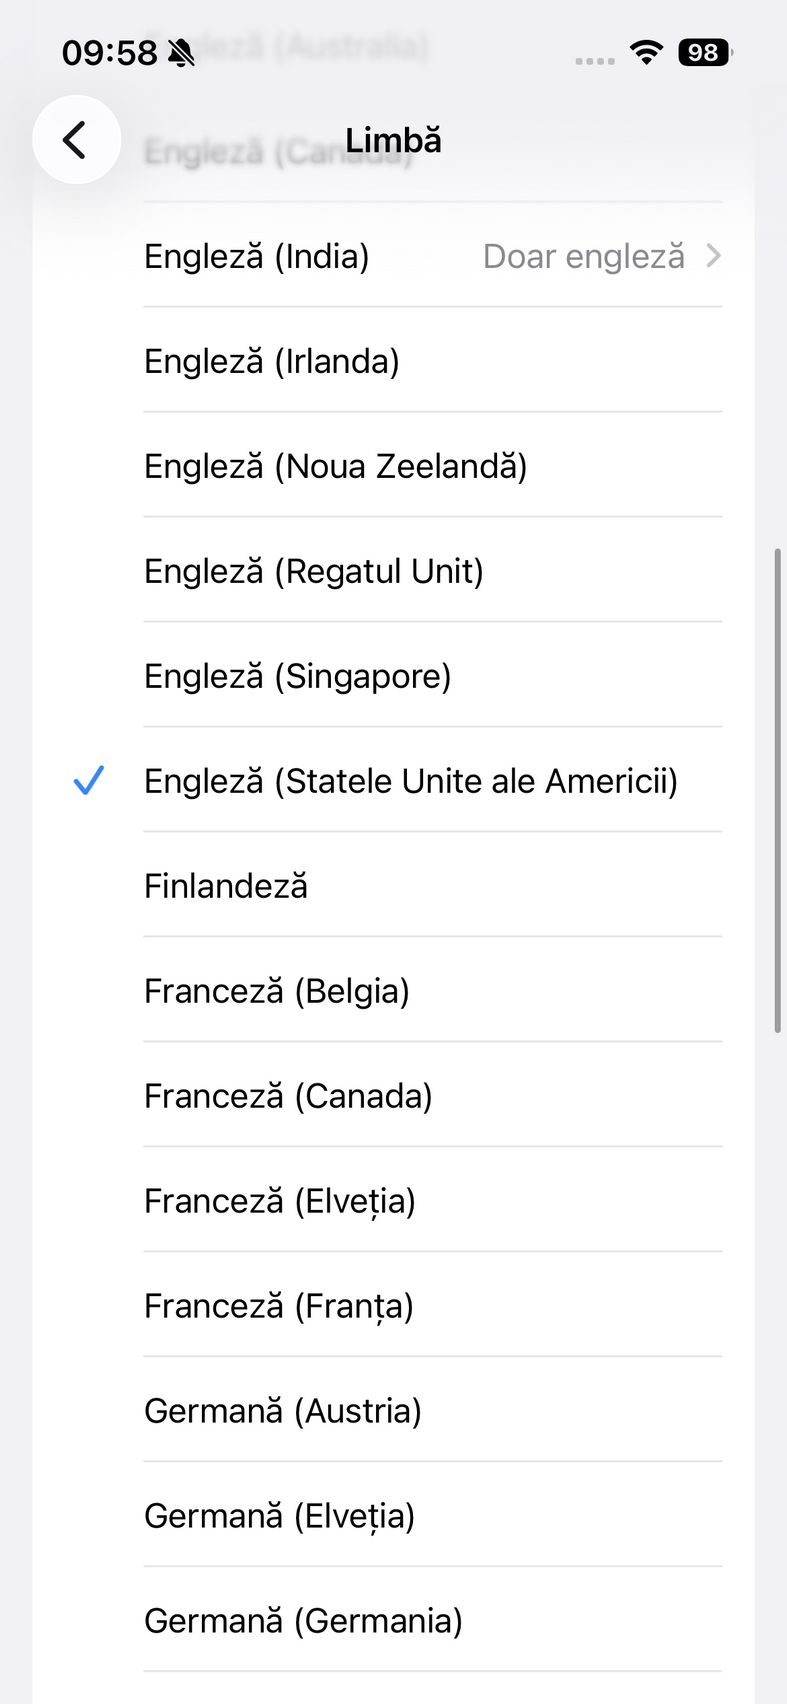787x1704 pixels.
Task: Select Engleză (Irlanda) language
Action: coord(272,361)
